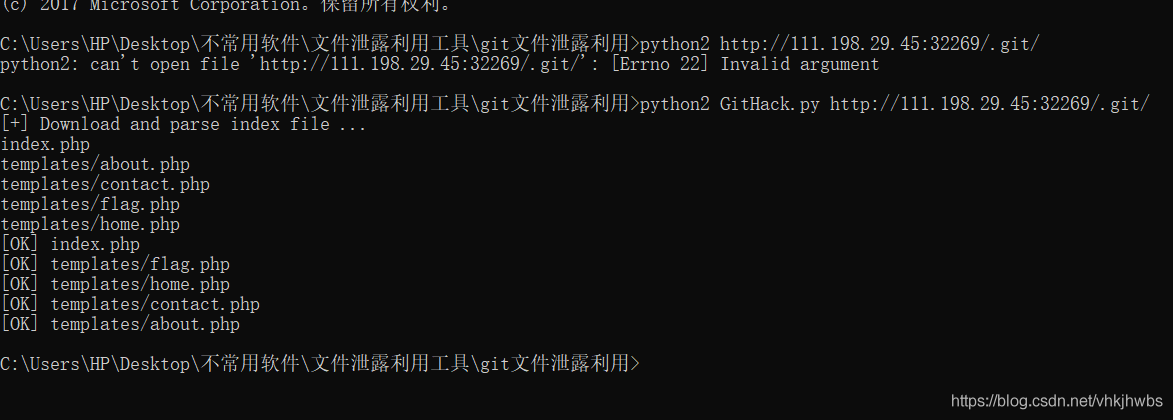Click the "[OK] templates/about.php" result line
The image size is (1173, 420).
click(x=120, y=324)
